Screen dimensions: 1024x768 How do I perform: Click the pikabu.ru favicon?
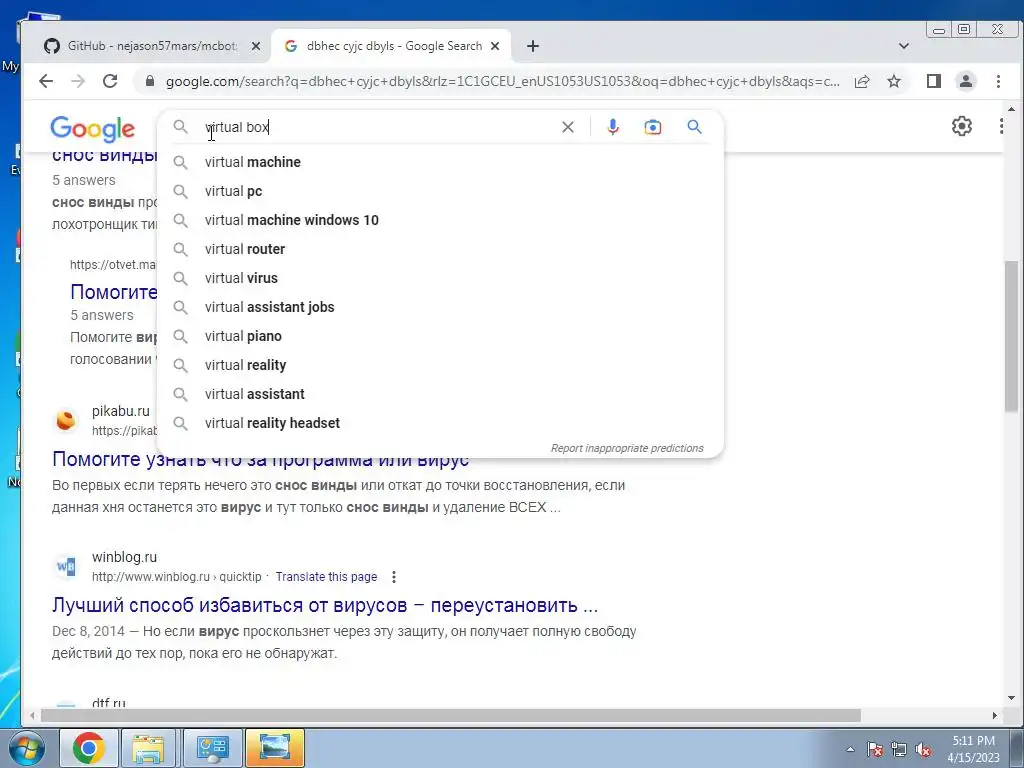[x=66, y=420]
